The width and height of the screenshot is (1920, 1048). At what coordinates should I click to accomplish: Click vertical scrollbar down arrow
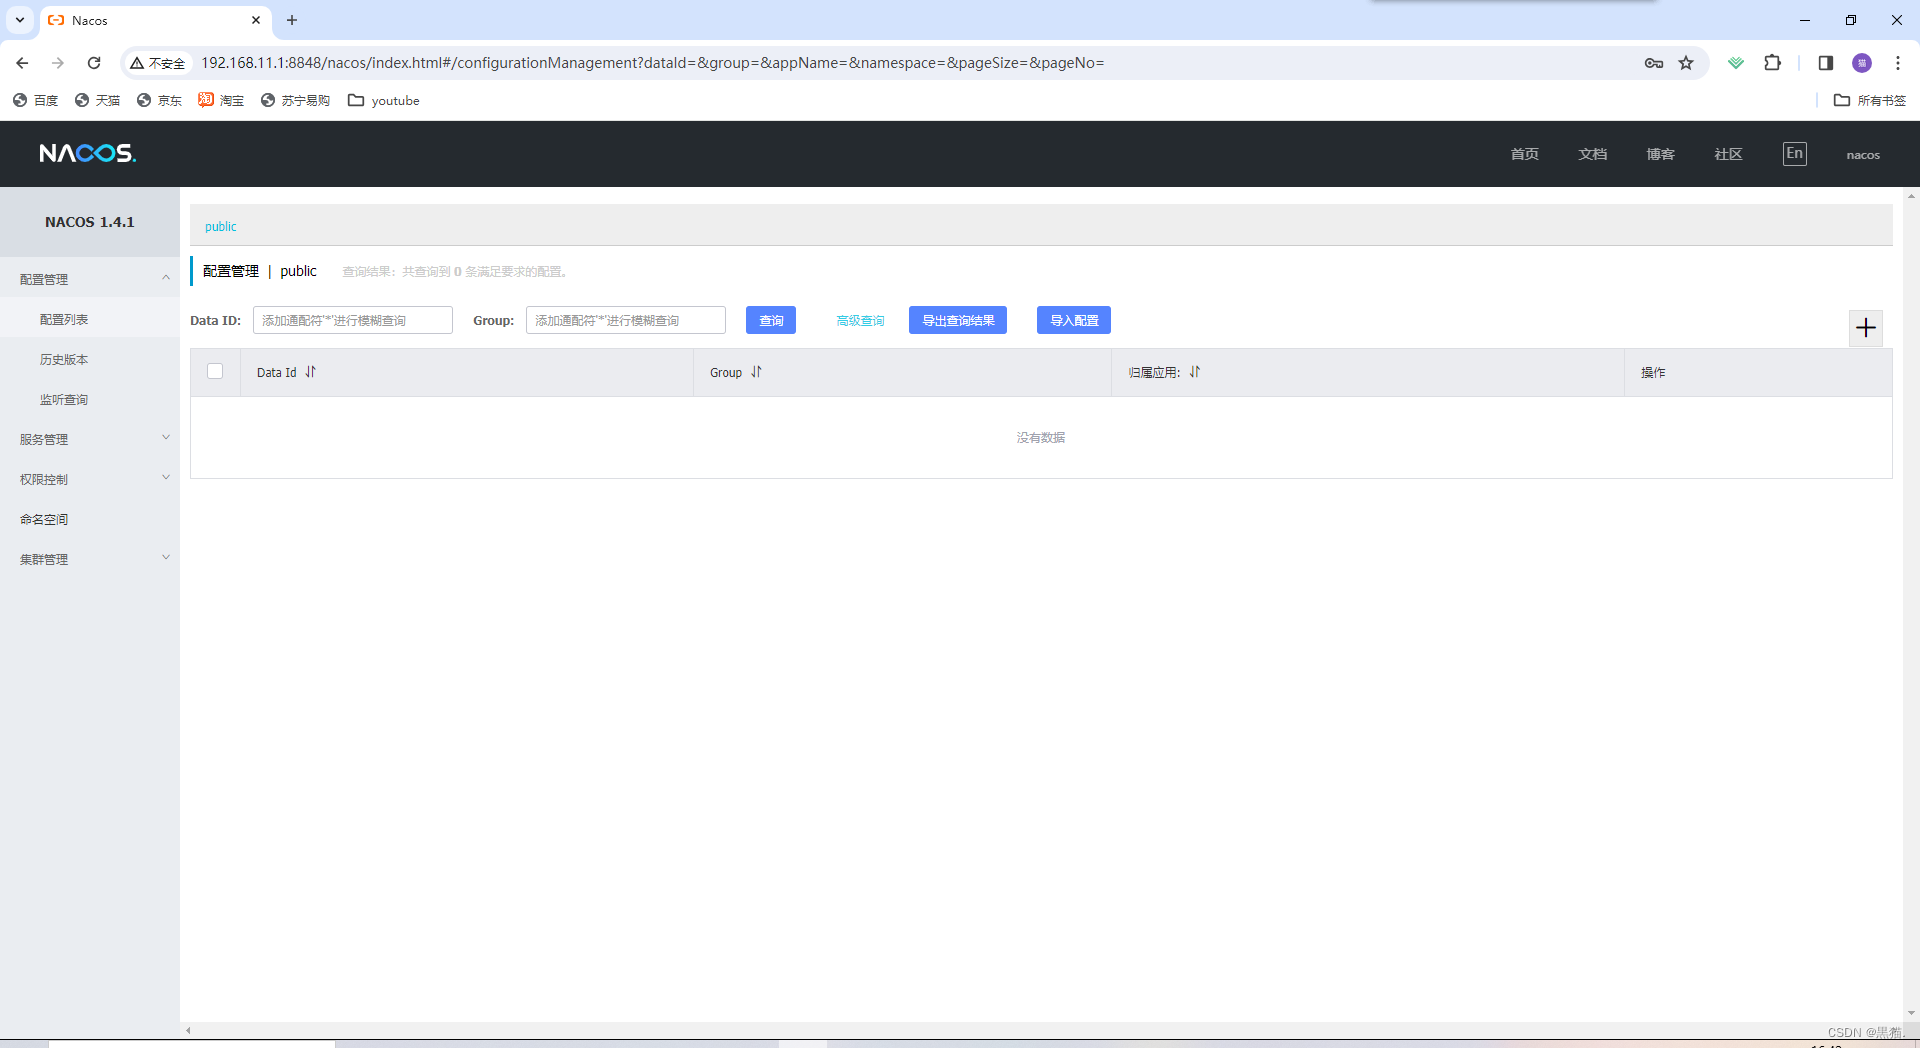pyautogui.click(x=1911, y=1012)
